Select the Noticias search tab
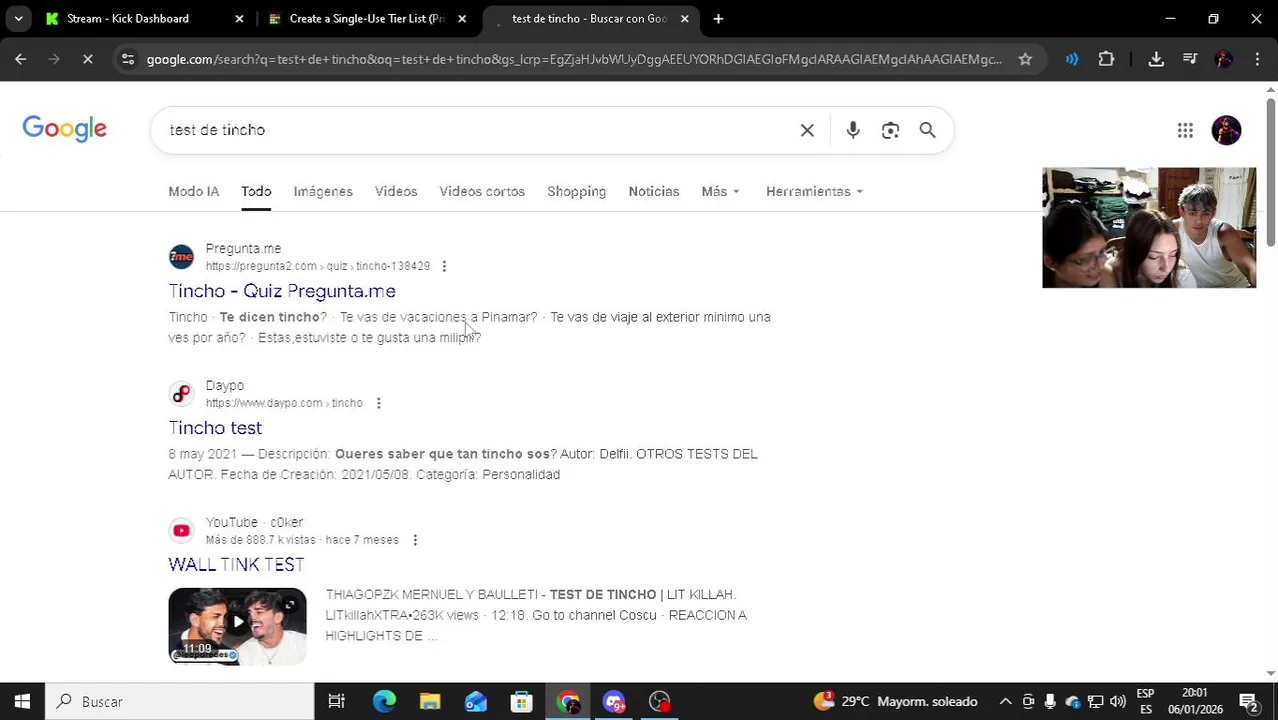This screenshot has width=1278, height=720. point(654,191)
